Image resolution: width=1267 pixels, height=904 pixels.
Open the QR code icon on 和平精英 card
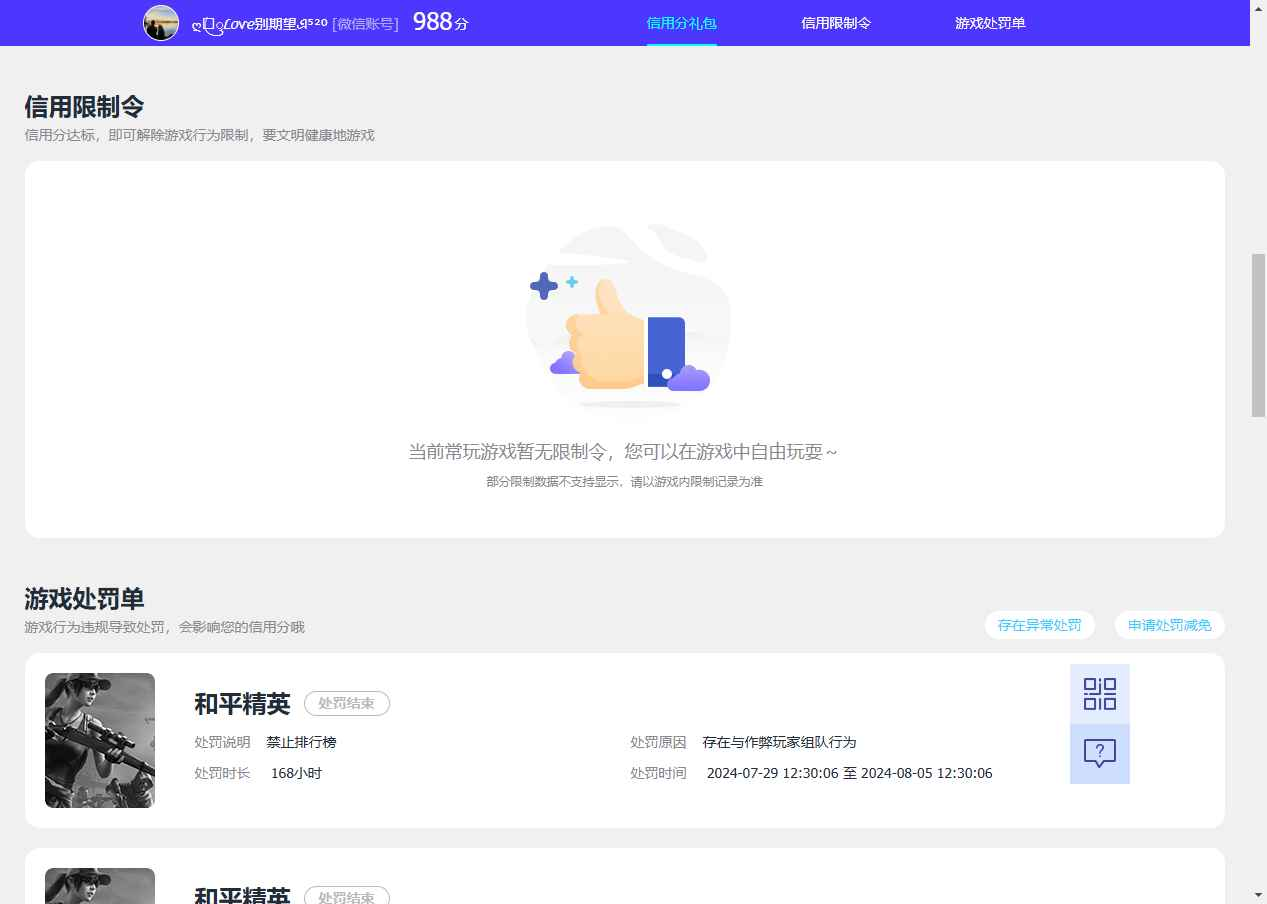click(x=1100, y=694)
